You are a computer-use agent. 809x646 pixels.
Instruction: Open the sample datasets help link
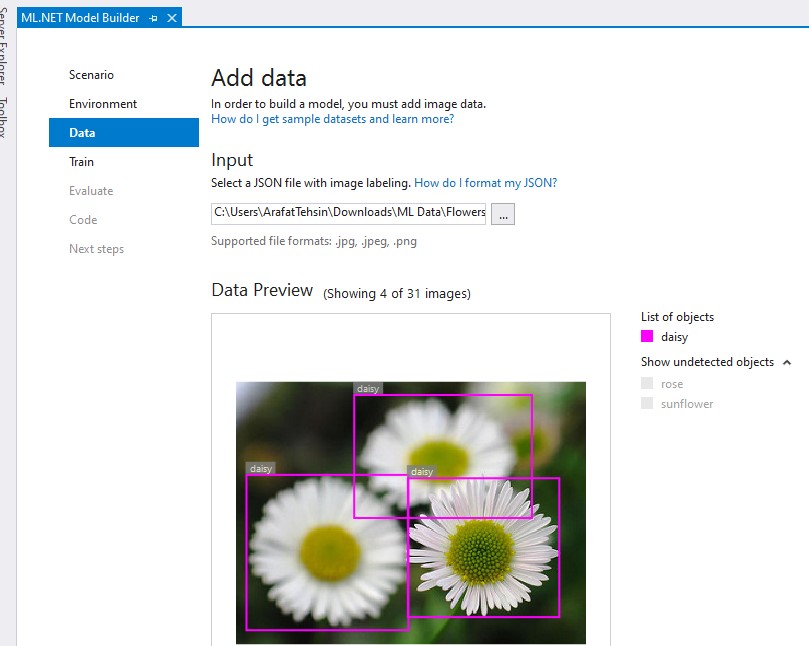pyautogui.click(x=335, y=118)
